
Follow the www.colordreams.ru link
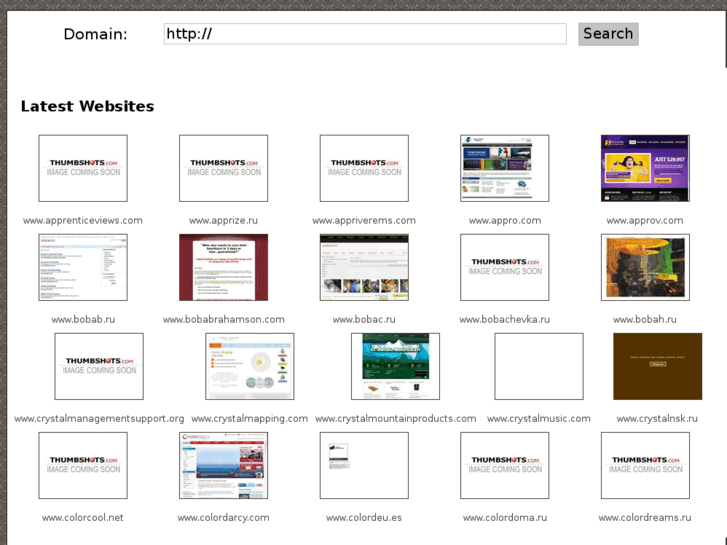tap(645, 517)
